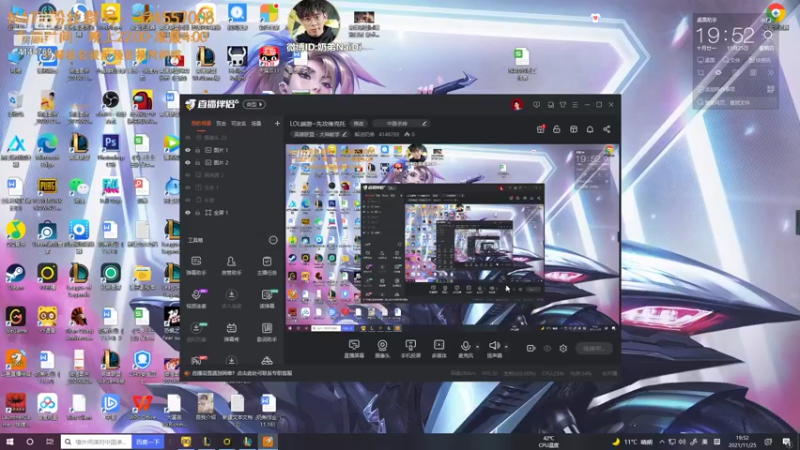Select the PUBG desktop icon

[x=47, y=192]
